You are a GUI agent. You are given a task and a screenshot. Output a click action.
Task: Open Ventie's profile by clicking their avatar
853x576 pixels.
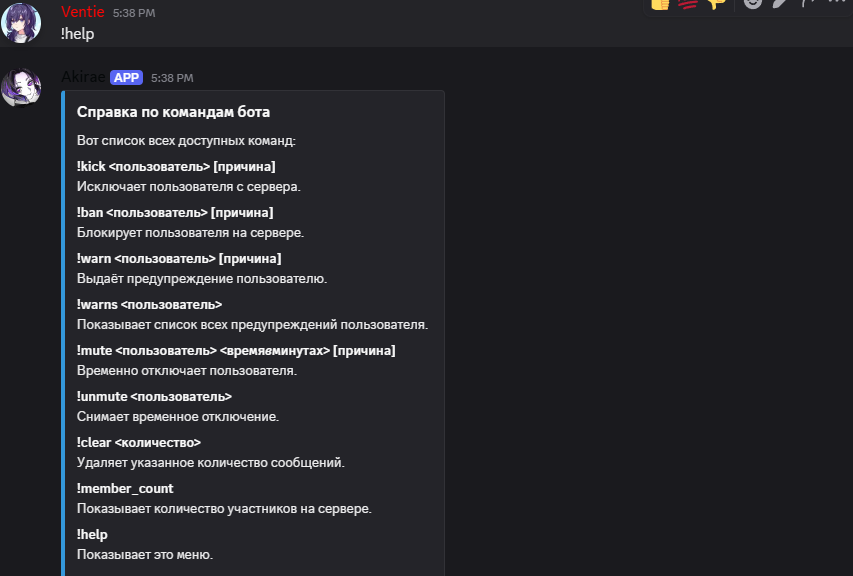(22, 22)
